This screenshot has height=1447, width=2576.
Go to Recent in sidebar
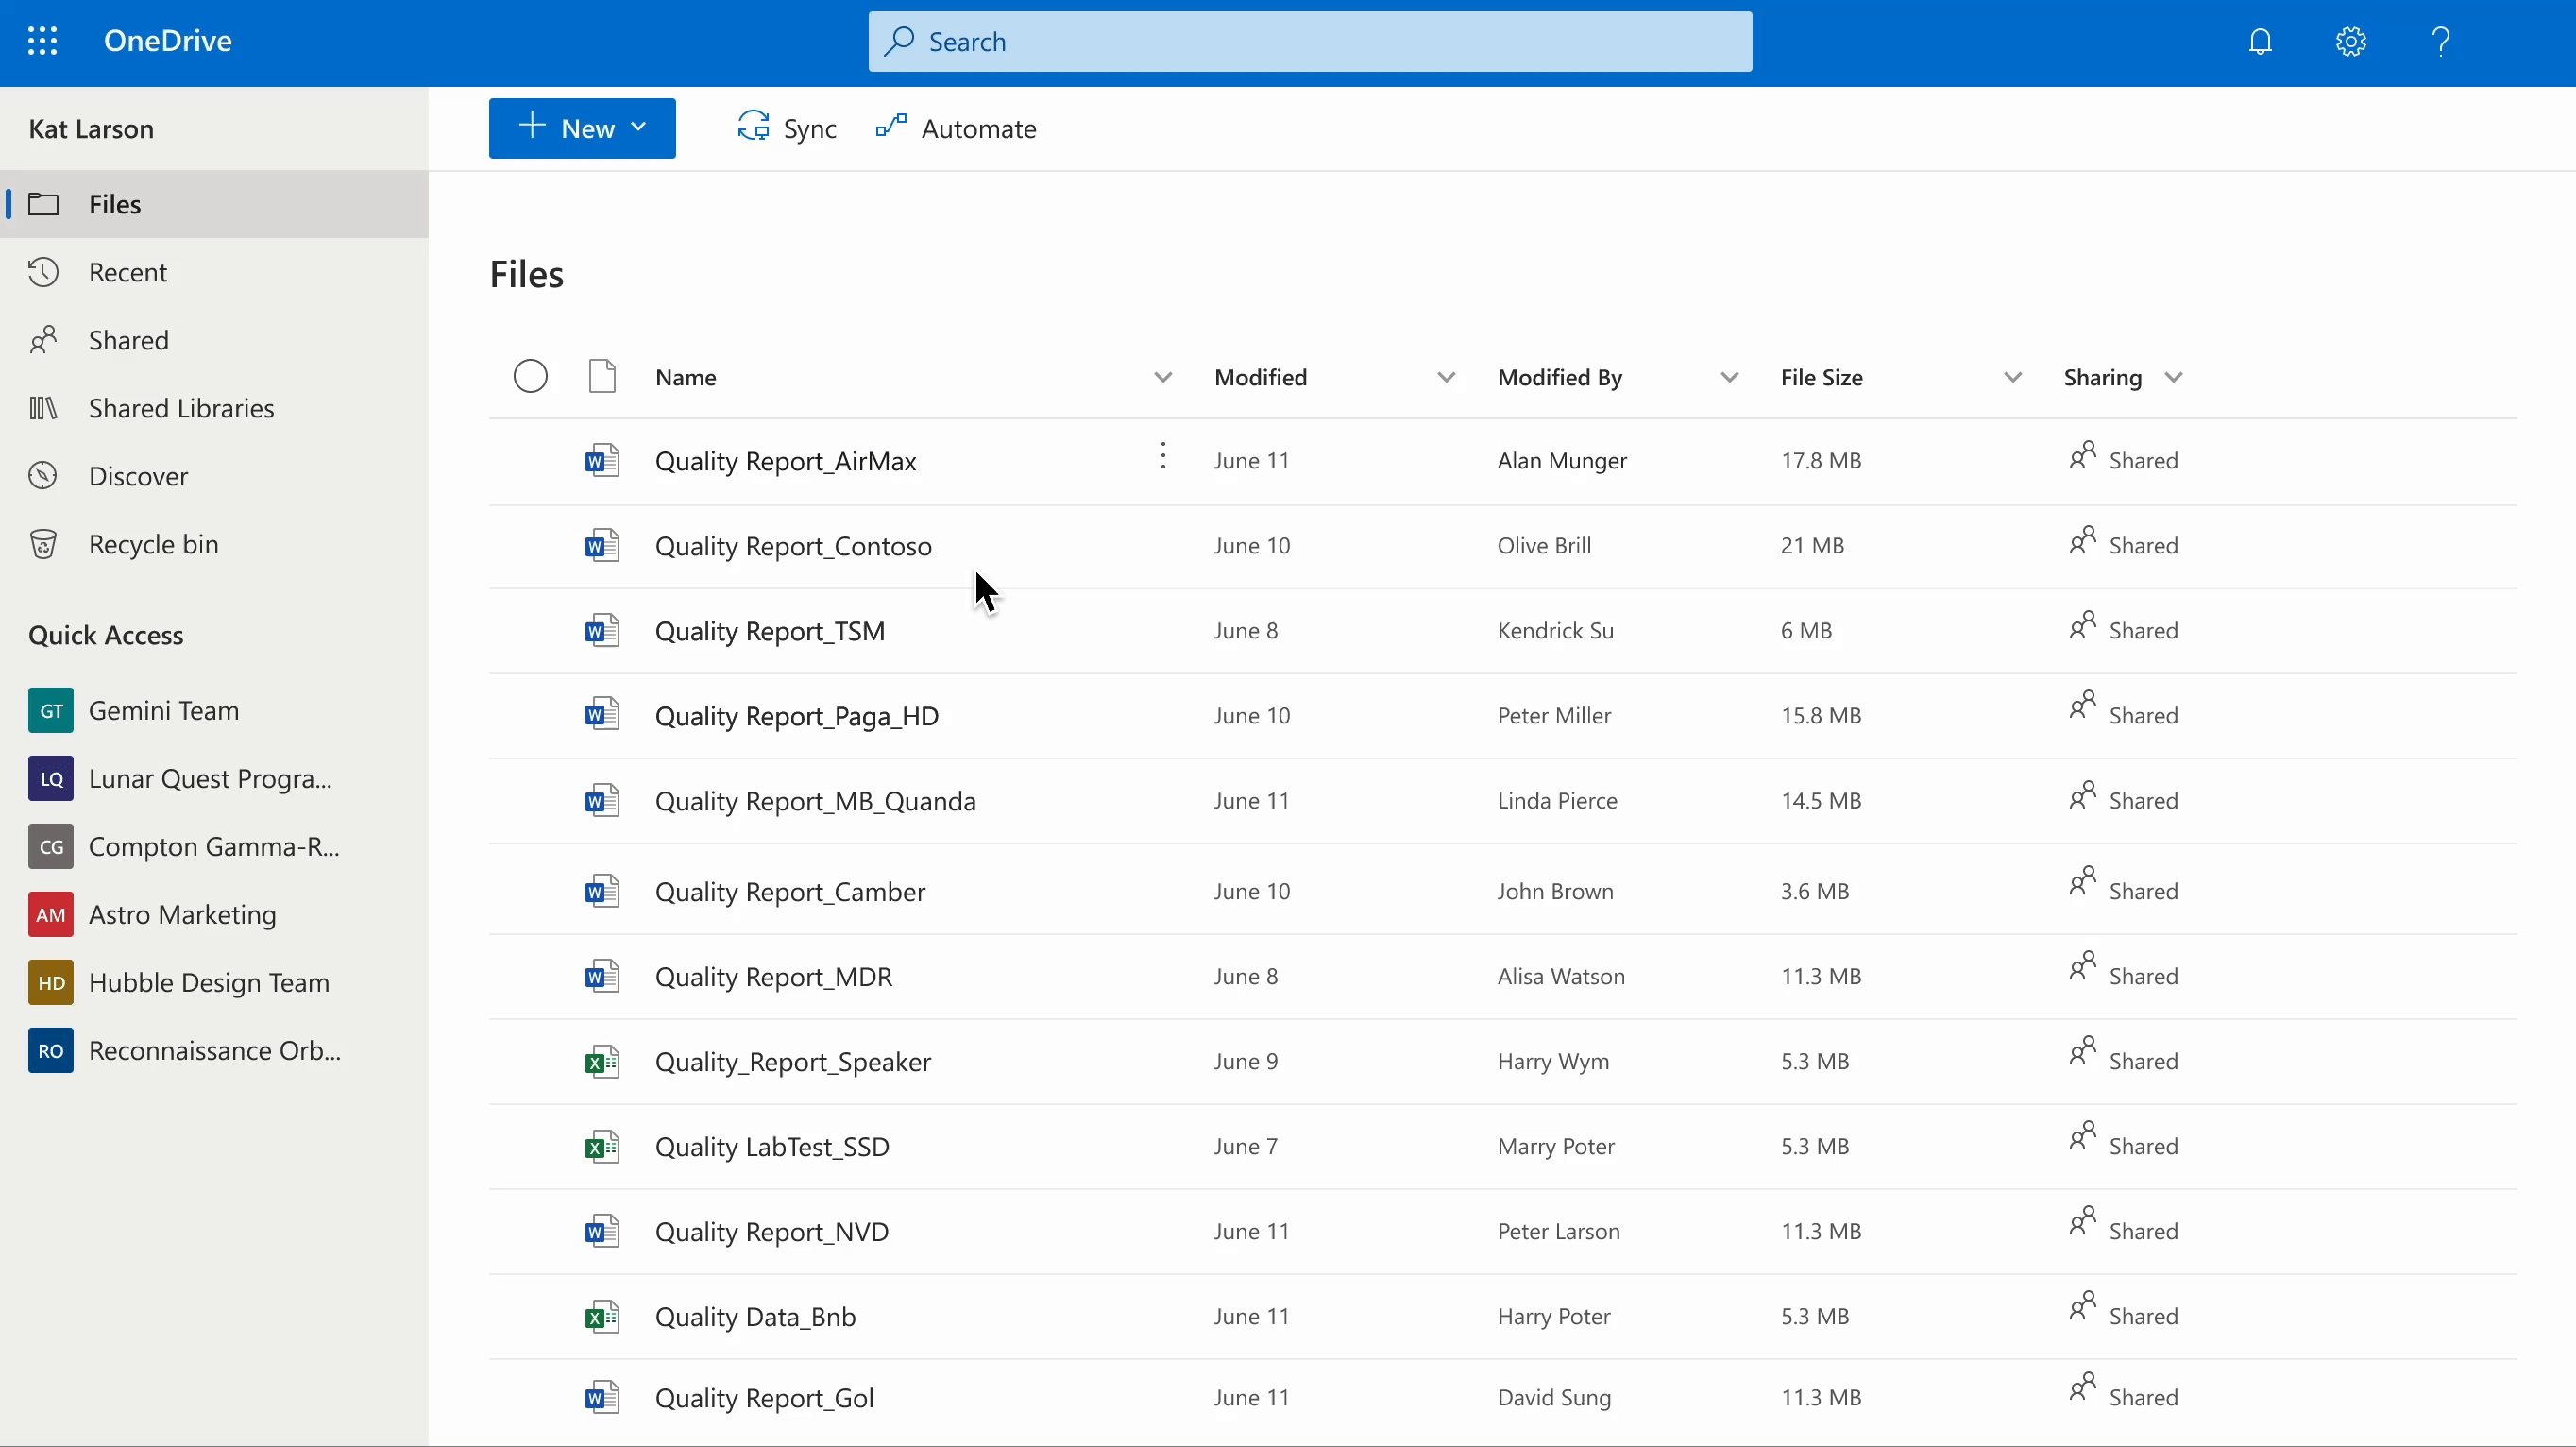point(127,272)
